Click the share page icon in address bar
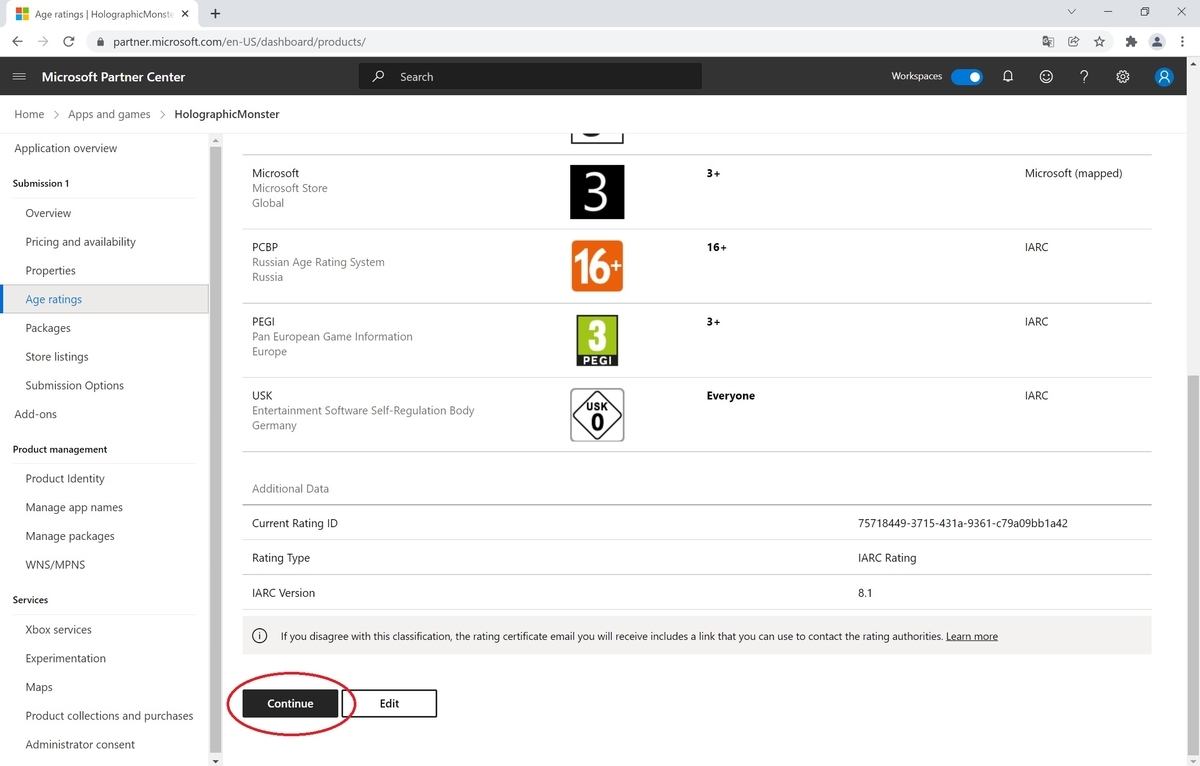Screen dimensions: 1200x766 (1074, 41)
